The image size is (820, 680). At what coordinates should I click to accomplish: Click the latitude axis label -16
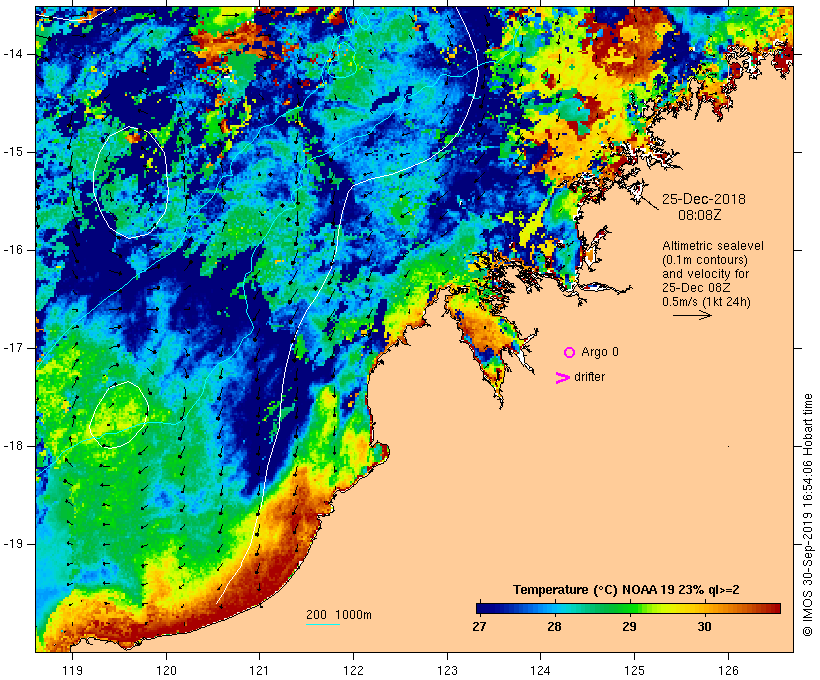point(13,250)
